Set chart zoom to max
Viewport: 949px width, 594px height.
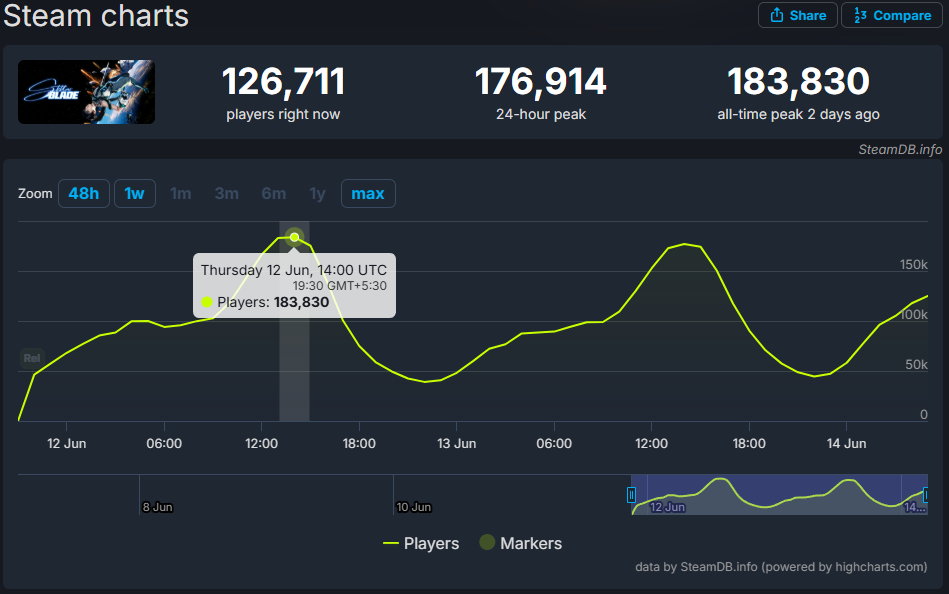click(368, 194)
